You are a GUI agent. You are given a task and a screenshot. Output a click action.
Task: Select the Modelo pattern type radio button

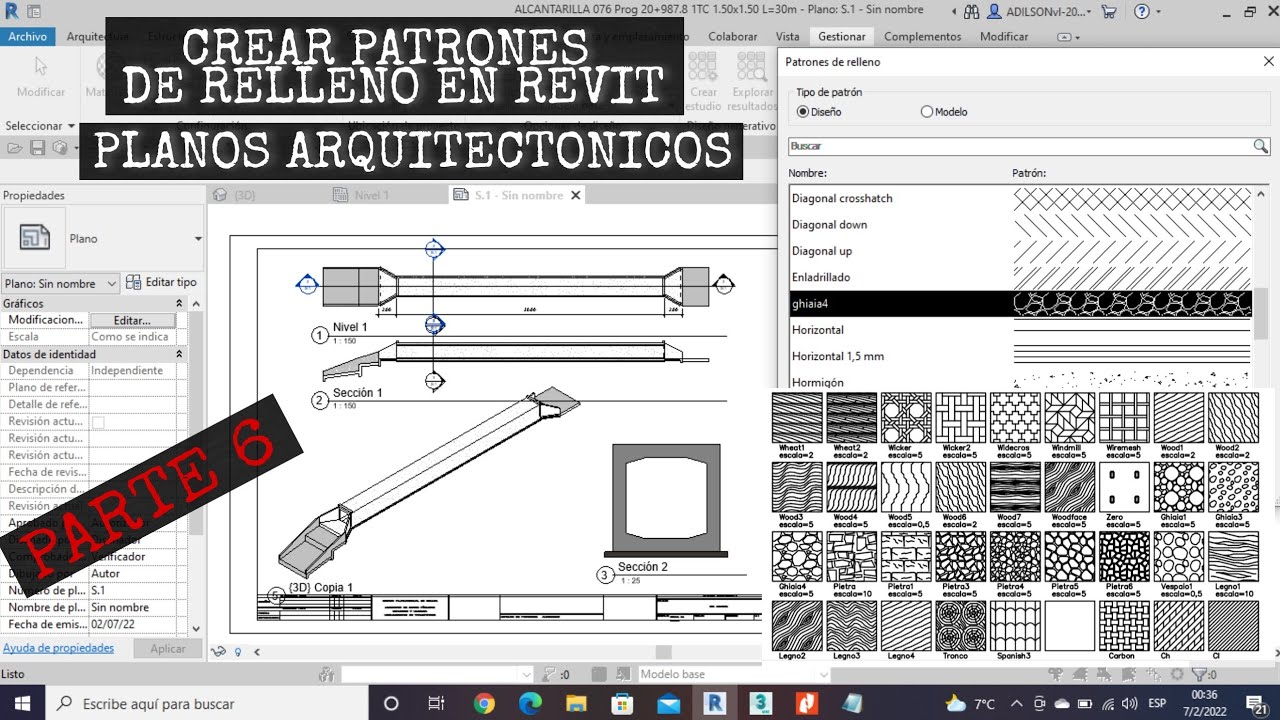(x=926, y=112)
